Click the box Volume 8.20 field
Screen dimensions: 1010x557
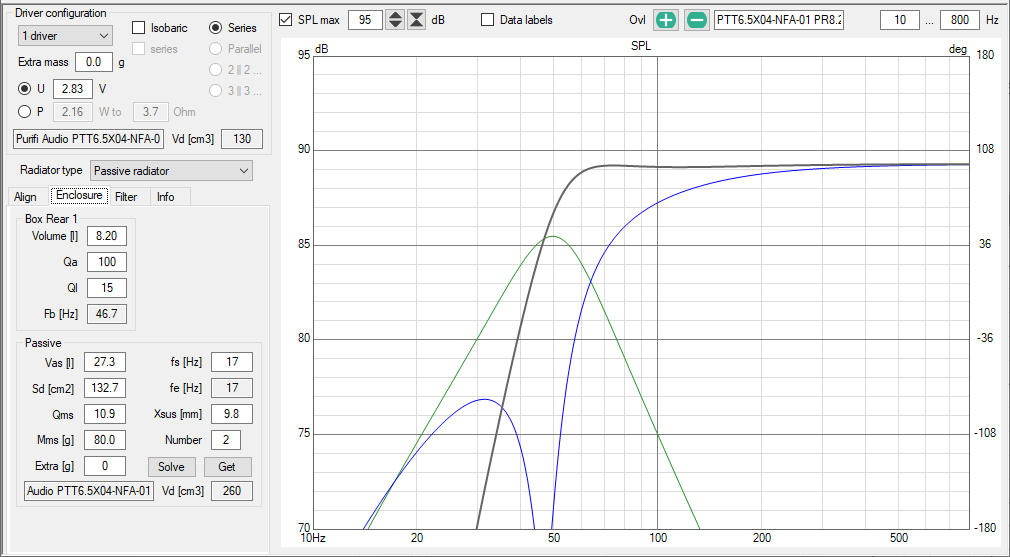pos(107,236)
